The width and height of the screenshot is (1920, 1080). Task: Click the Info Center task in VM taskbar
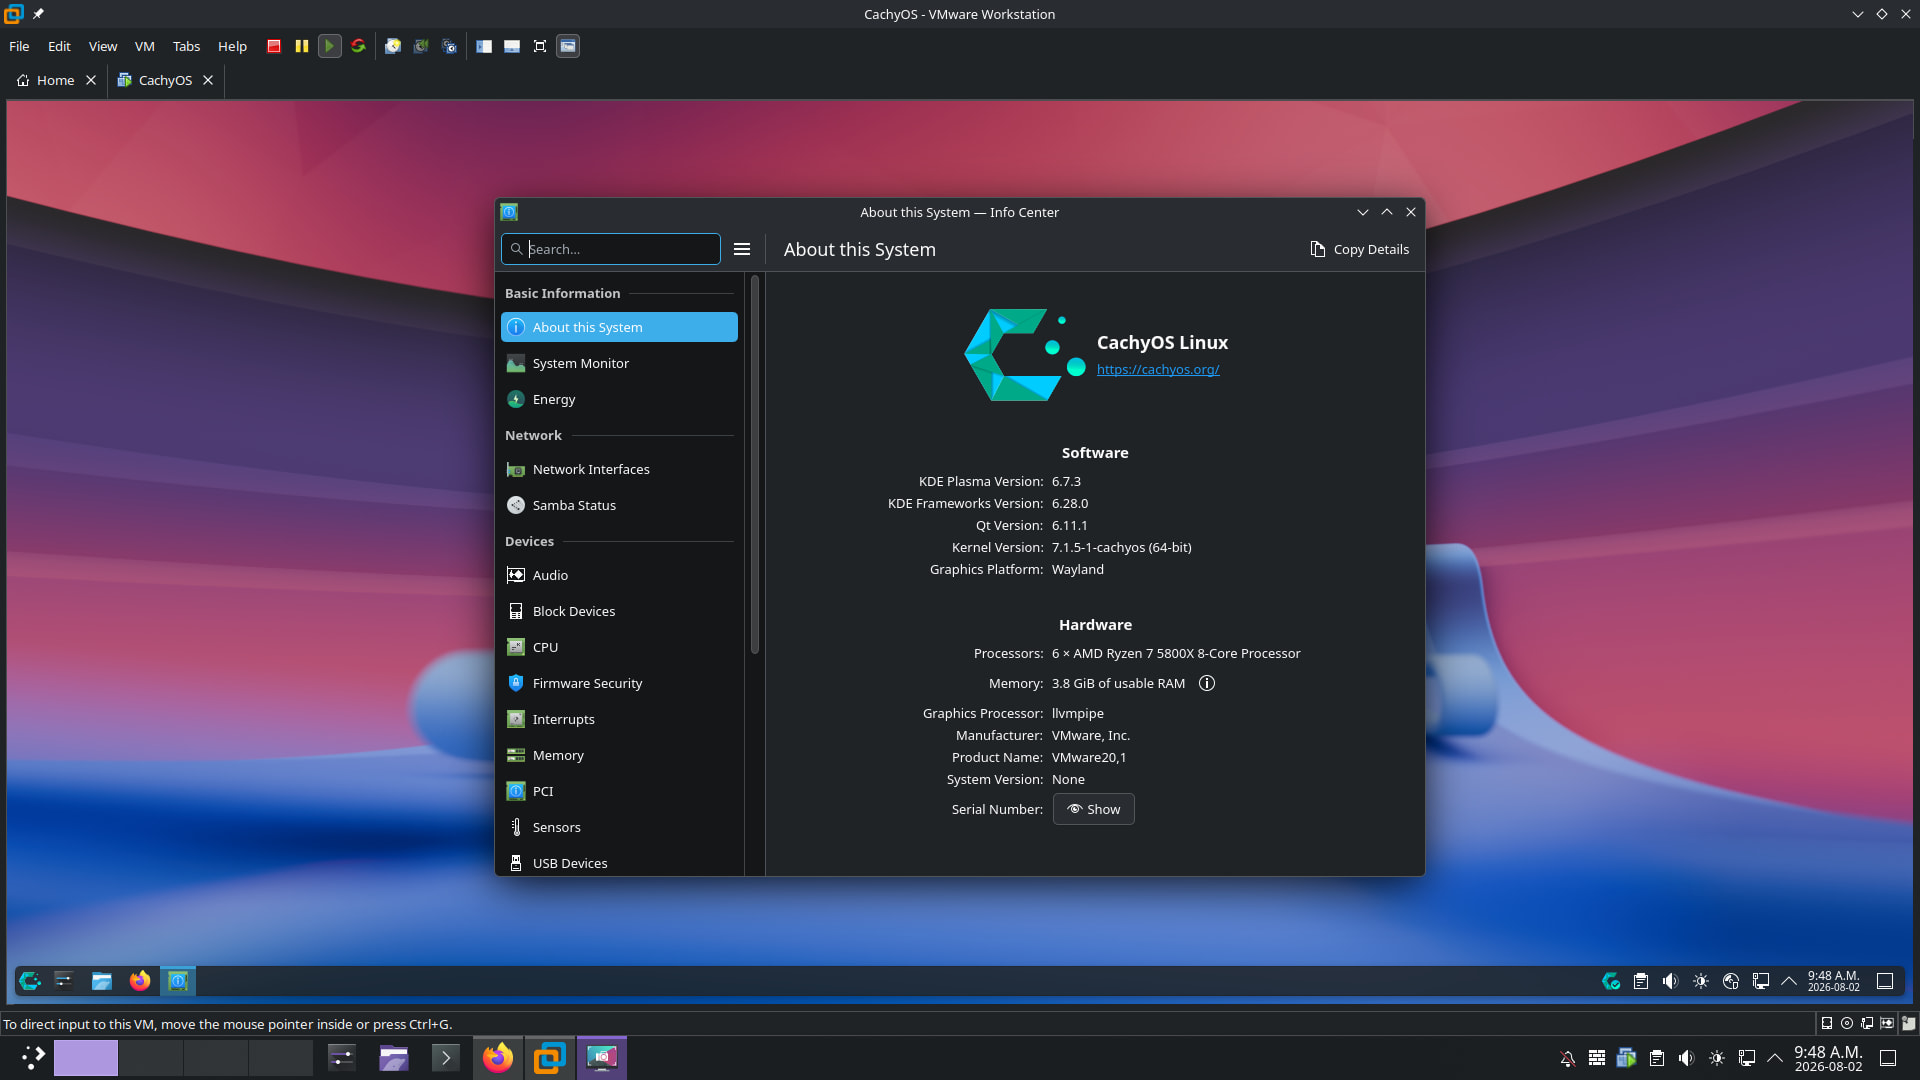click(178, 981)
